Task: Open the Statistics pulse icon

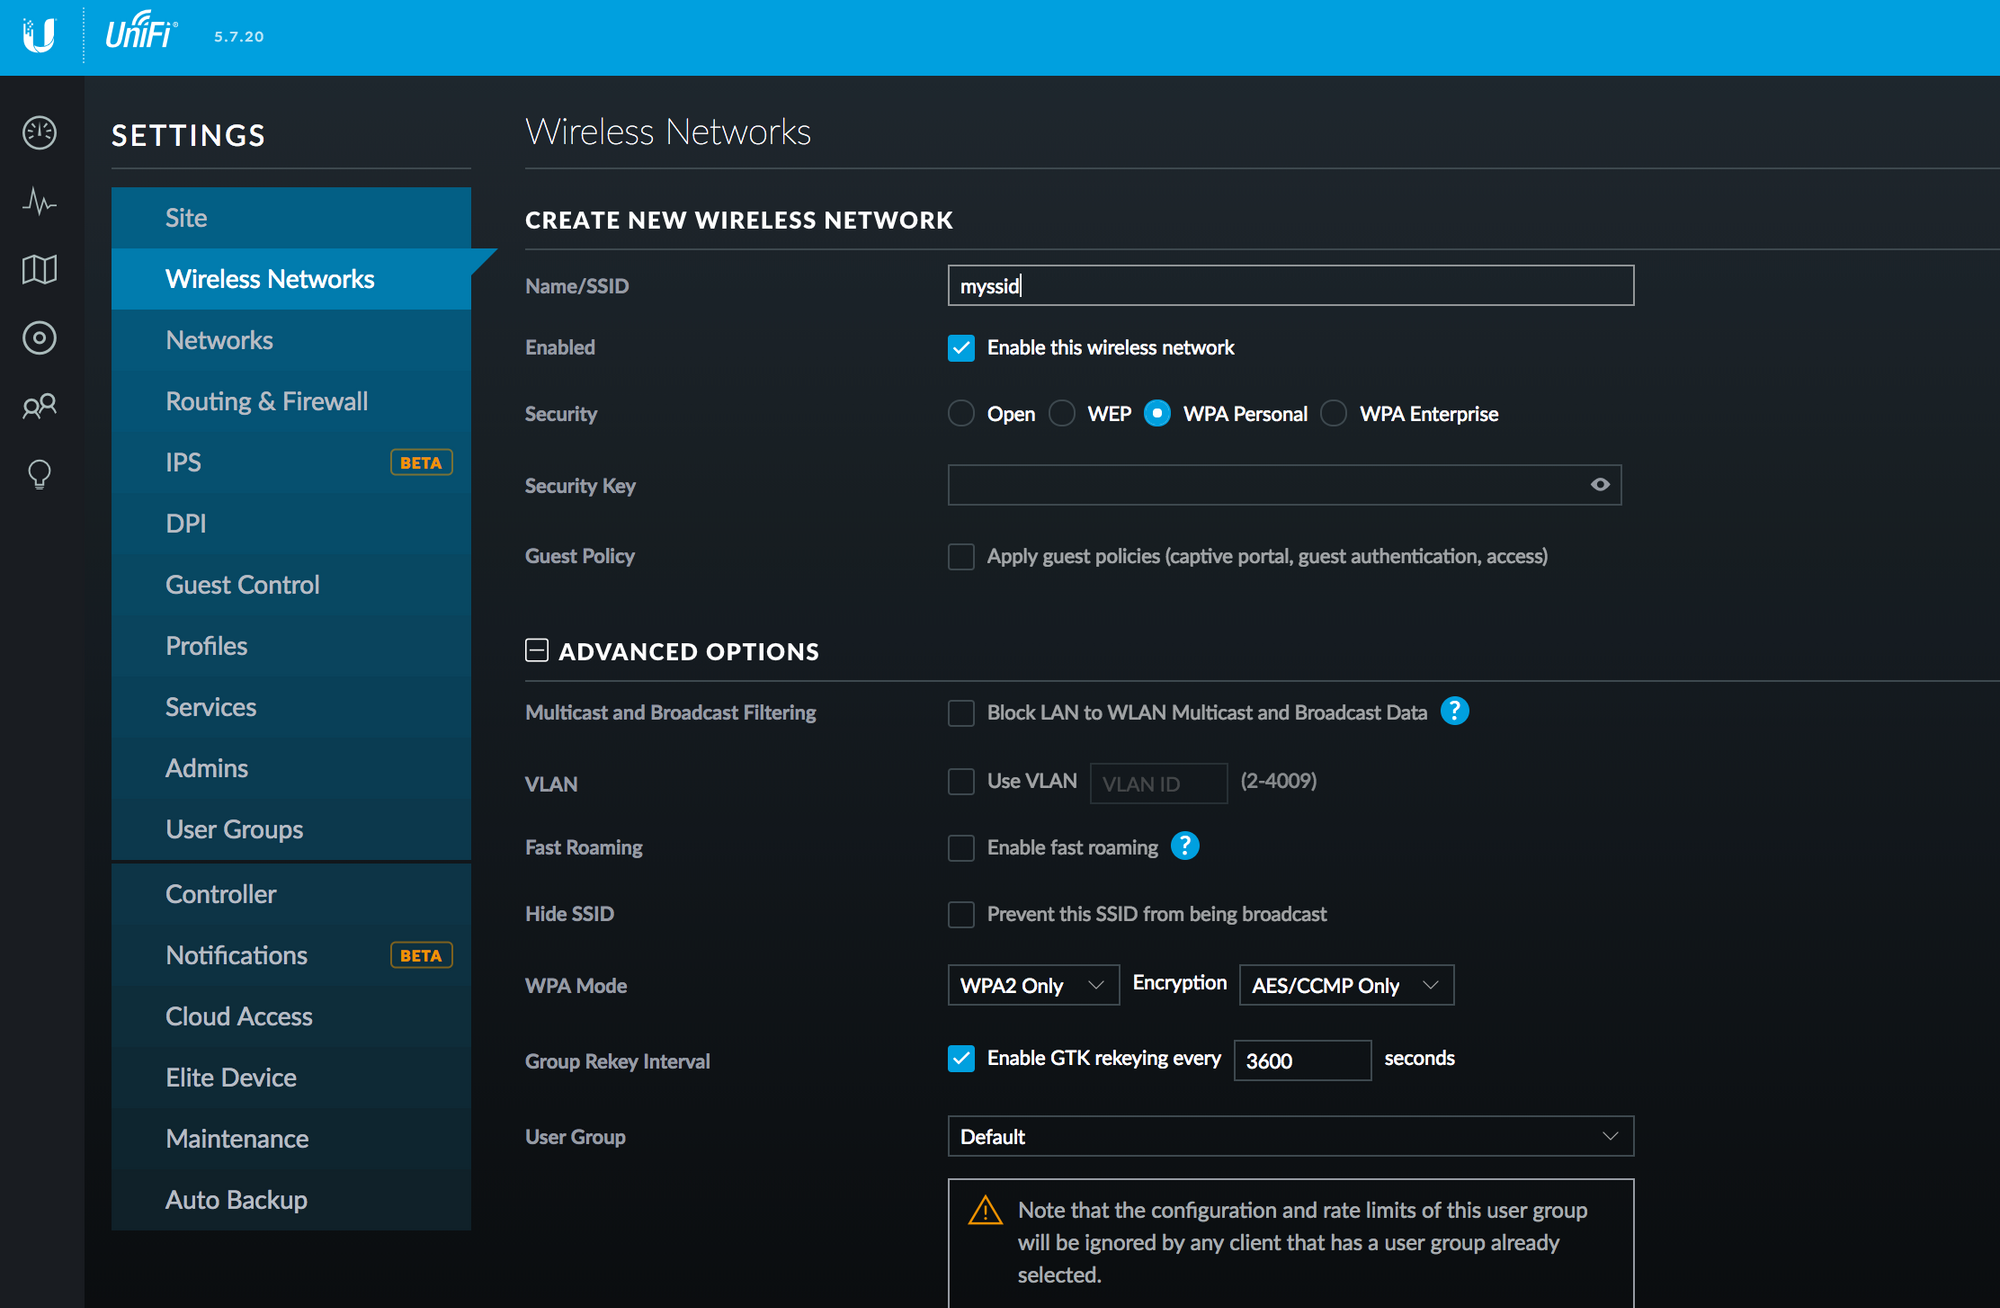Action: pos(39,201)
